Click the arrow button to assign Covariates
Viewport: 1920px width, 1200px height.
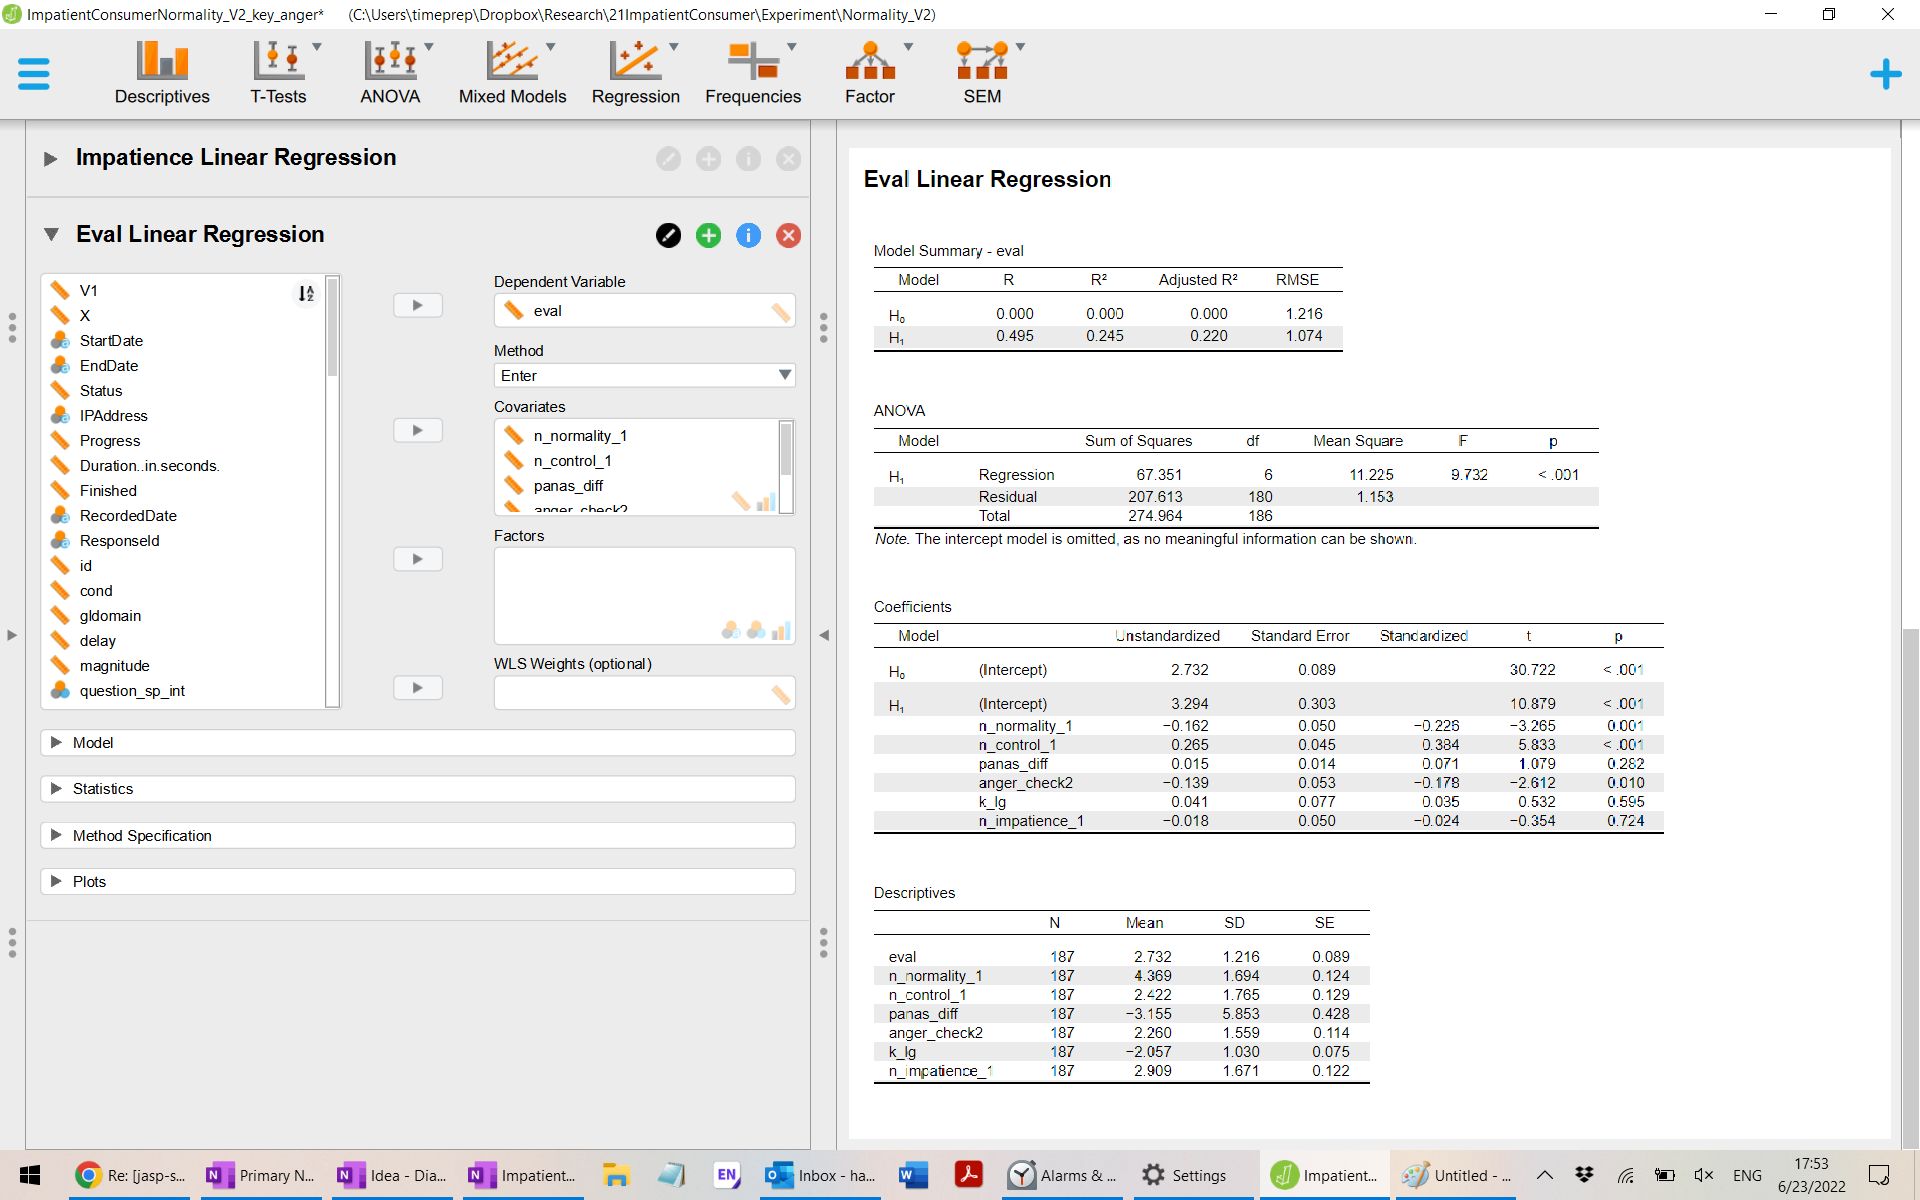(x=417, y=430)
